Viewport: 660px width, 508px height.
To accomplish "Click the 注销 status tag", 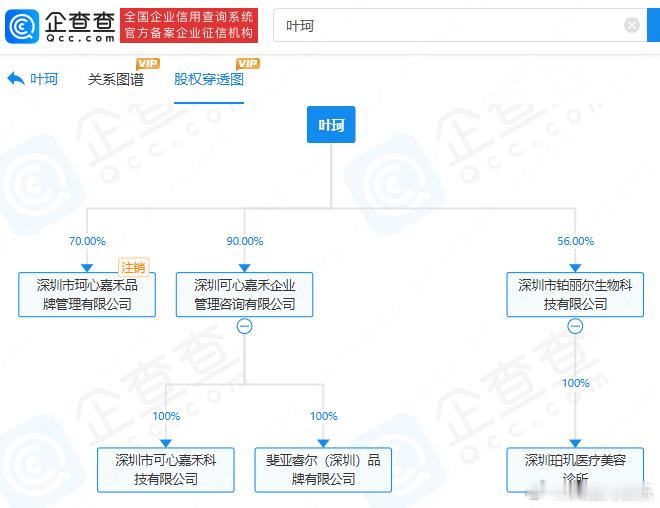I will coord(133,267).
